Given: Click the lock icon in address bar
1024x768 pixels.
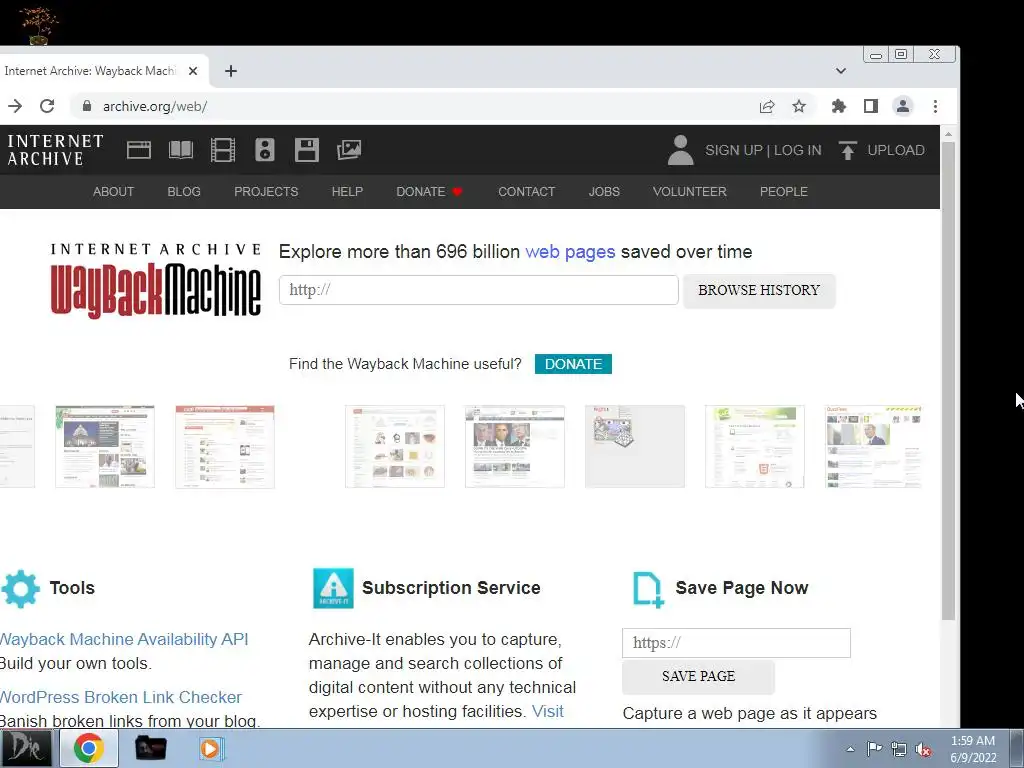Looking at the screenshot, I should 87,106.
